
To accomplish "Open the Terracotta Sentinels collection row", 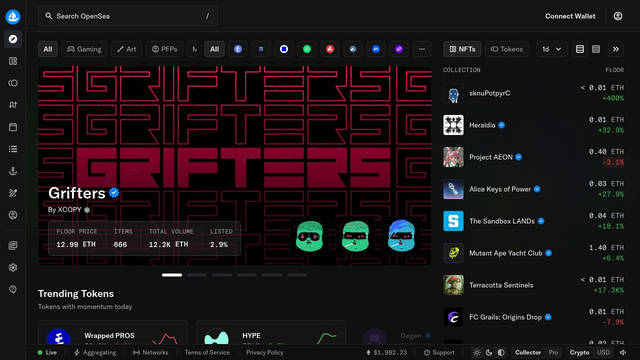I will click(533, 285).
